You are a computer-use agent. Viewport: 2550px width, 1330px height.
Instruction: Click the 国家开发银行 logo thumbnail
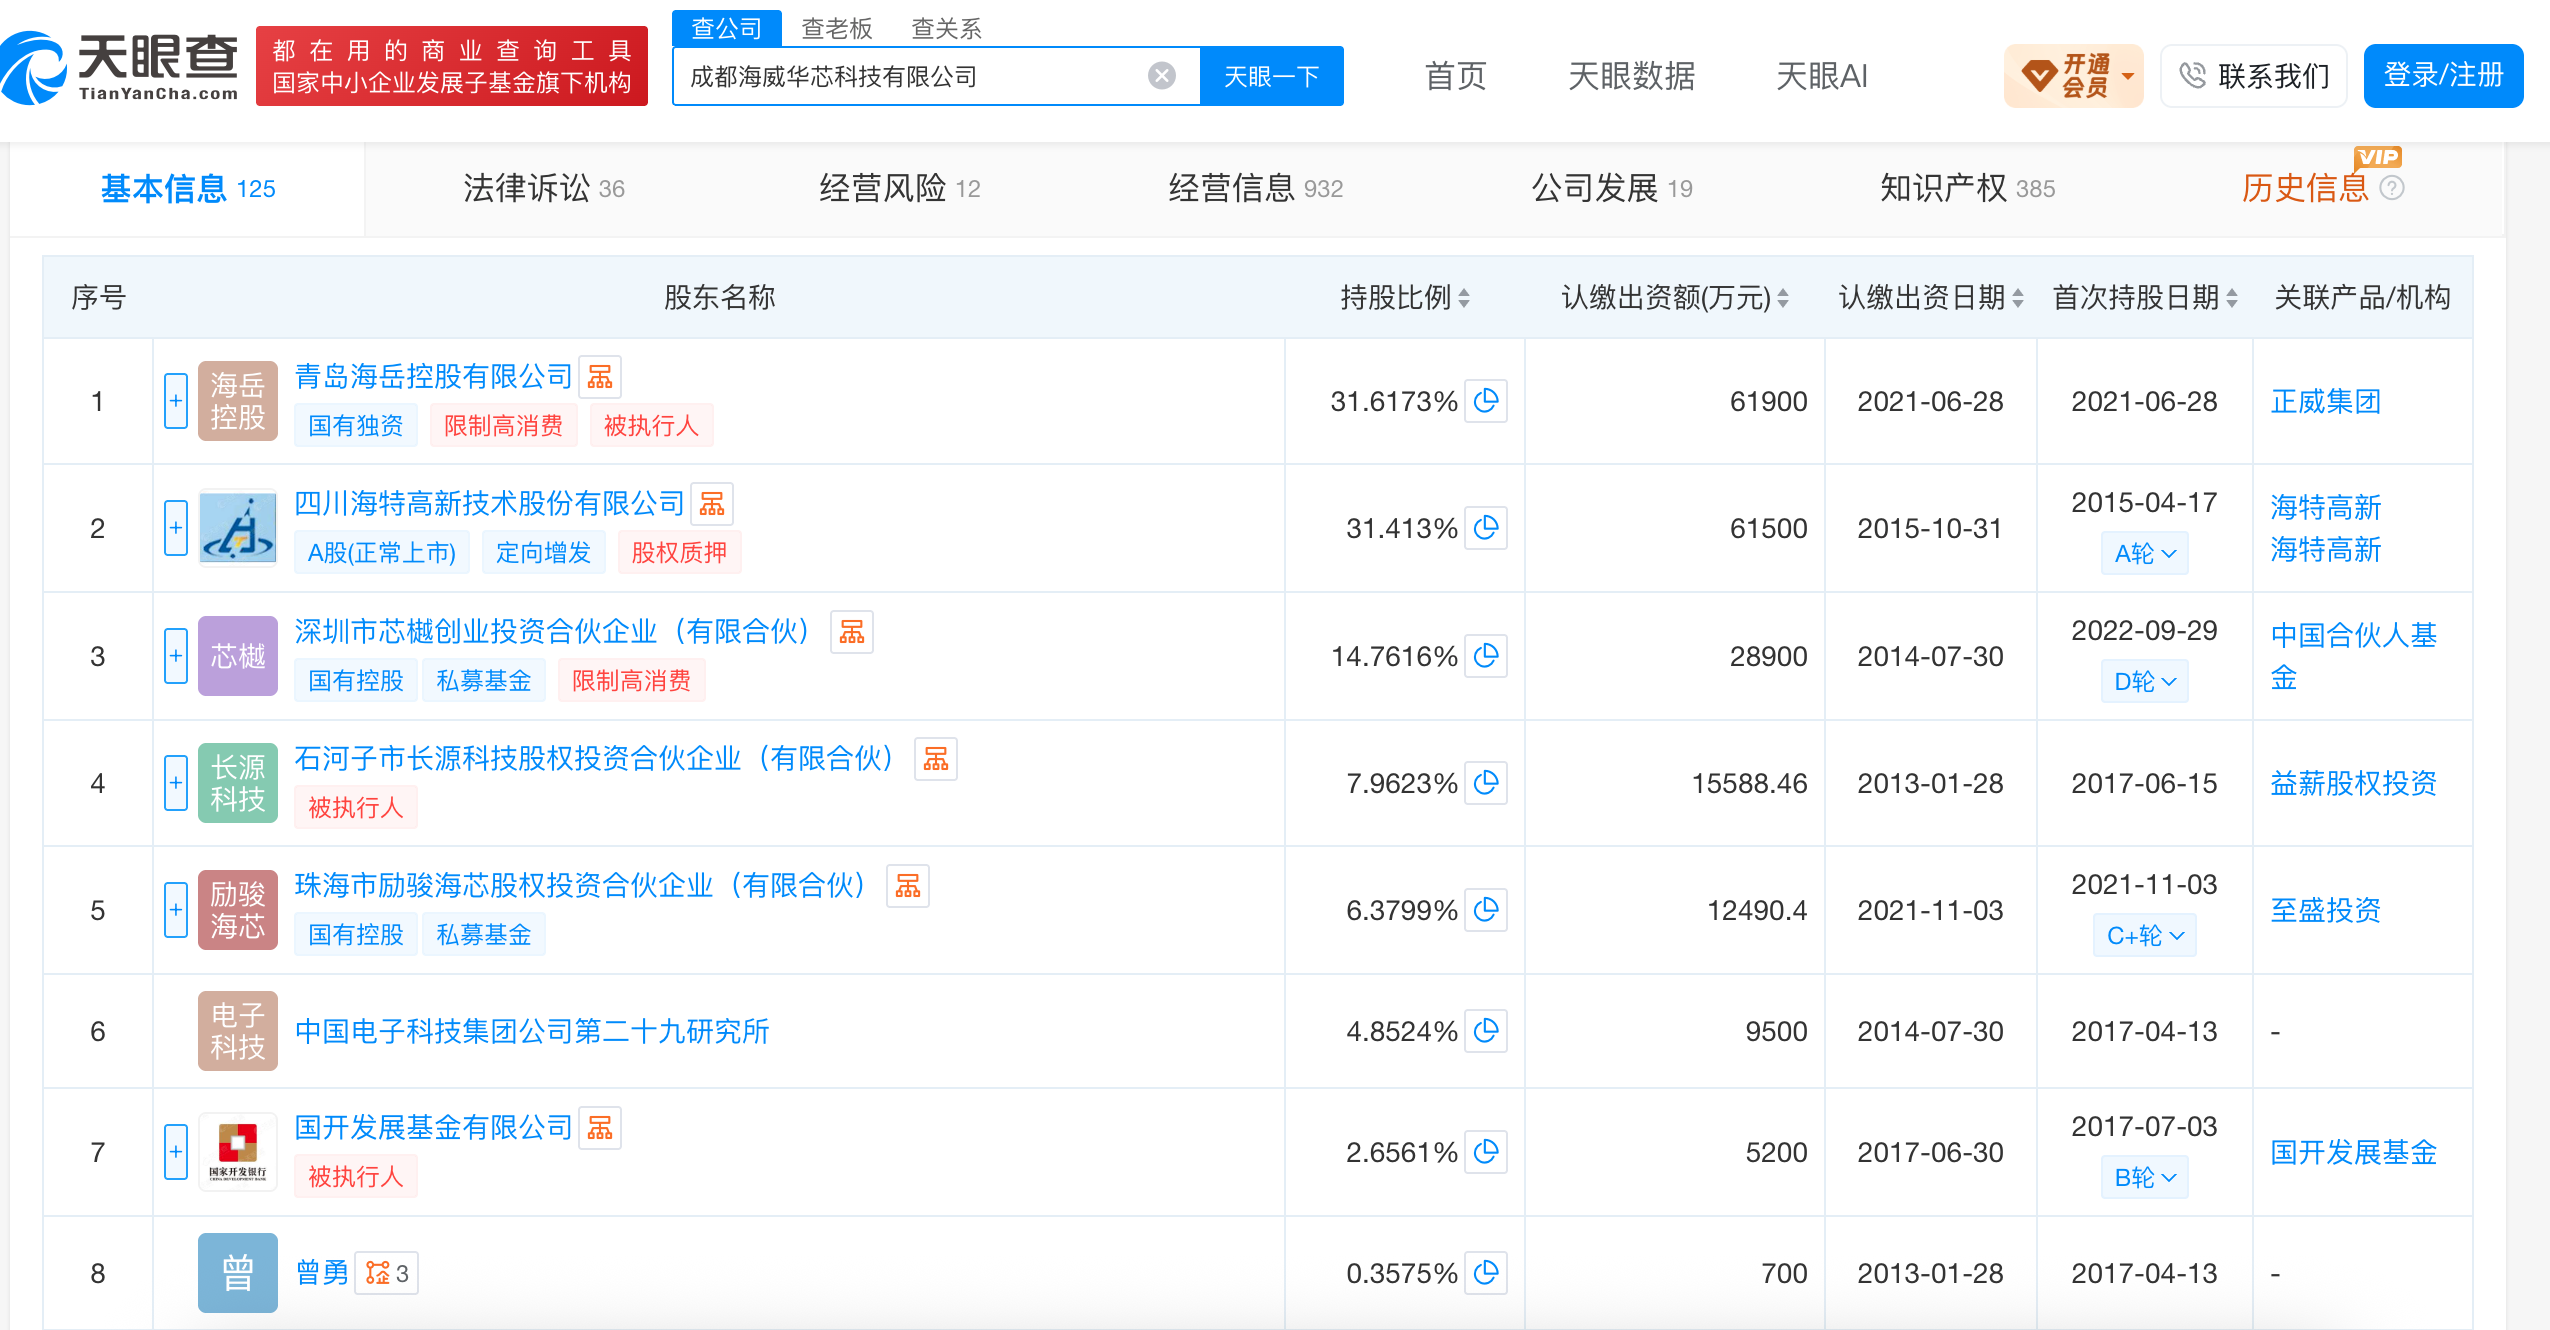(238, 1152)
